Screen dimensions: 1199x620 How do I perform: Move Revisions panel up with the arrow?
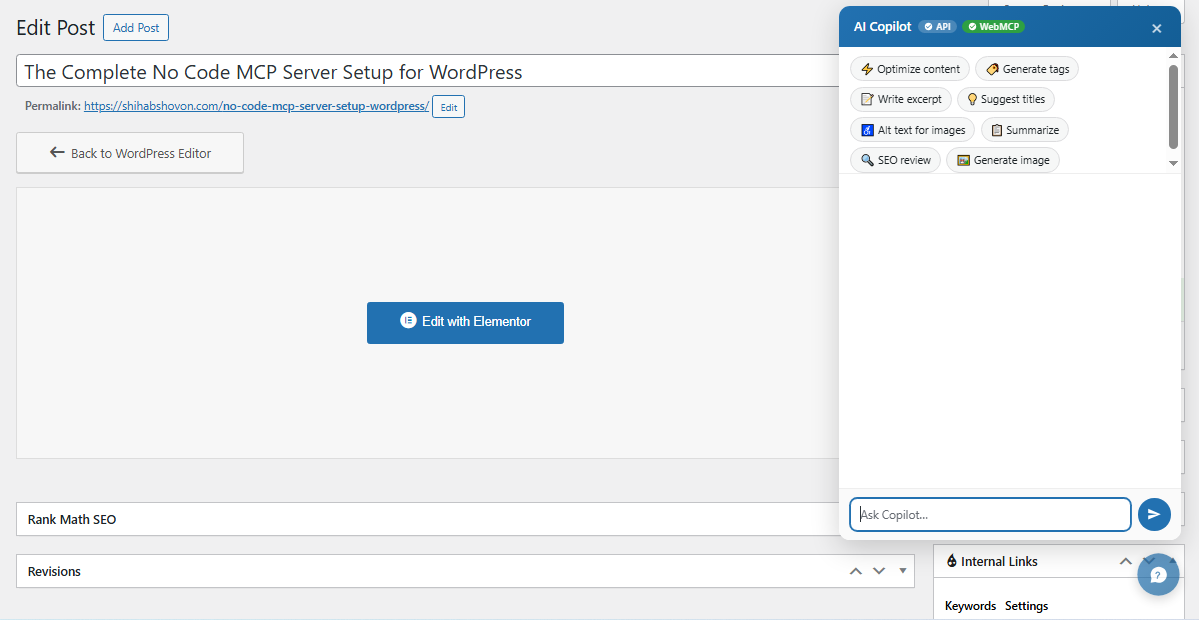click(x=856, y=571)
